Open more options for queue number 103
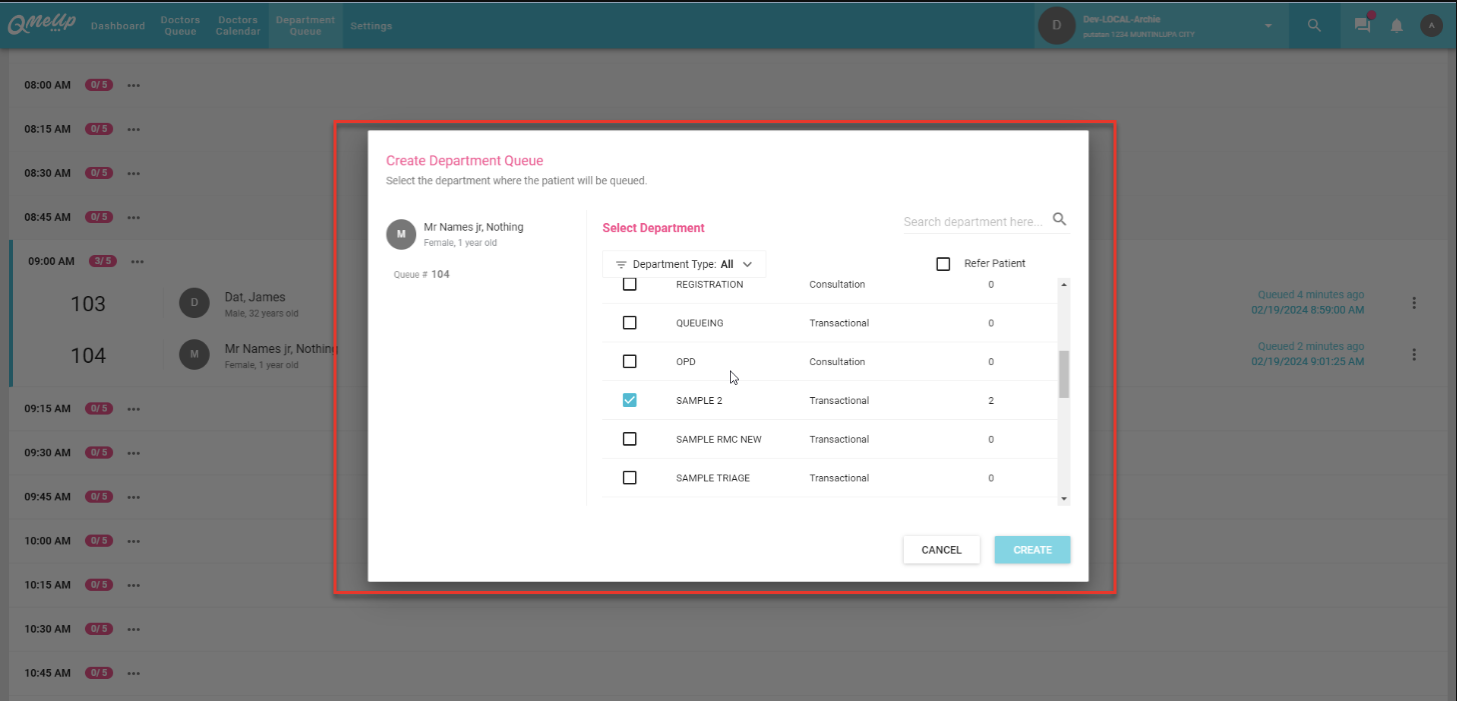The width and height of the screenshot is (1457, 701). 1414,303
